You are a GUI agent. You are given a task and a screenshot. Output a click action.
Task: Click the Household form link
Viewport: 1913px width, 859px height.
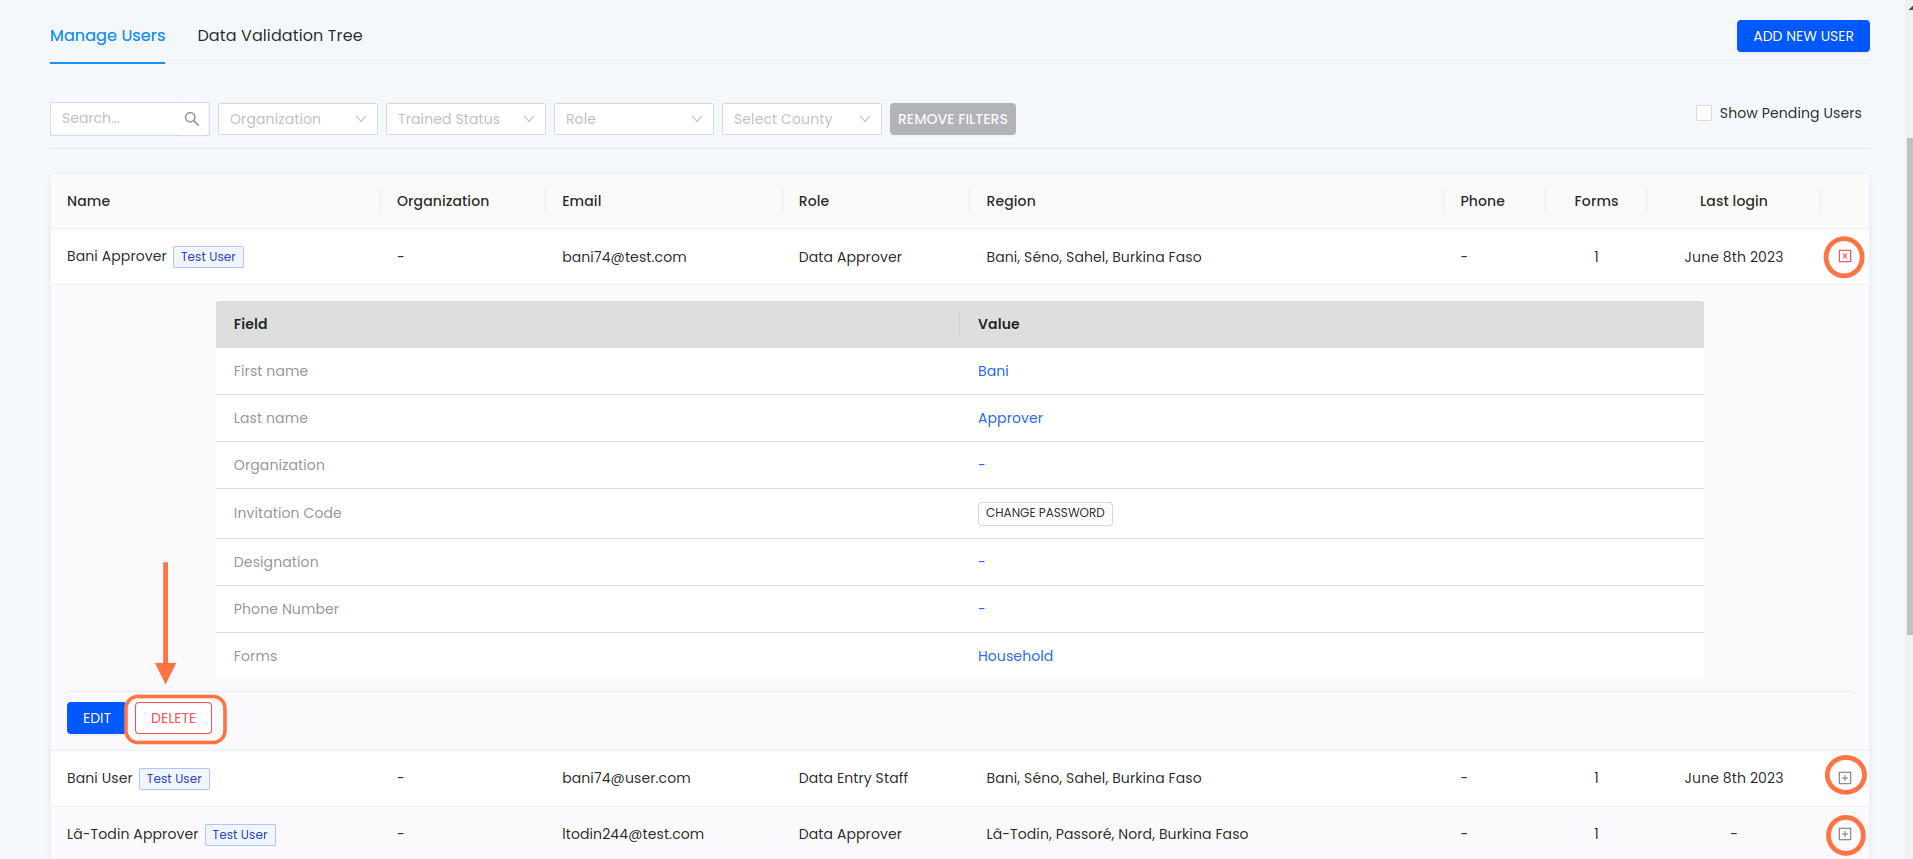pos(1015,656)
